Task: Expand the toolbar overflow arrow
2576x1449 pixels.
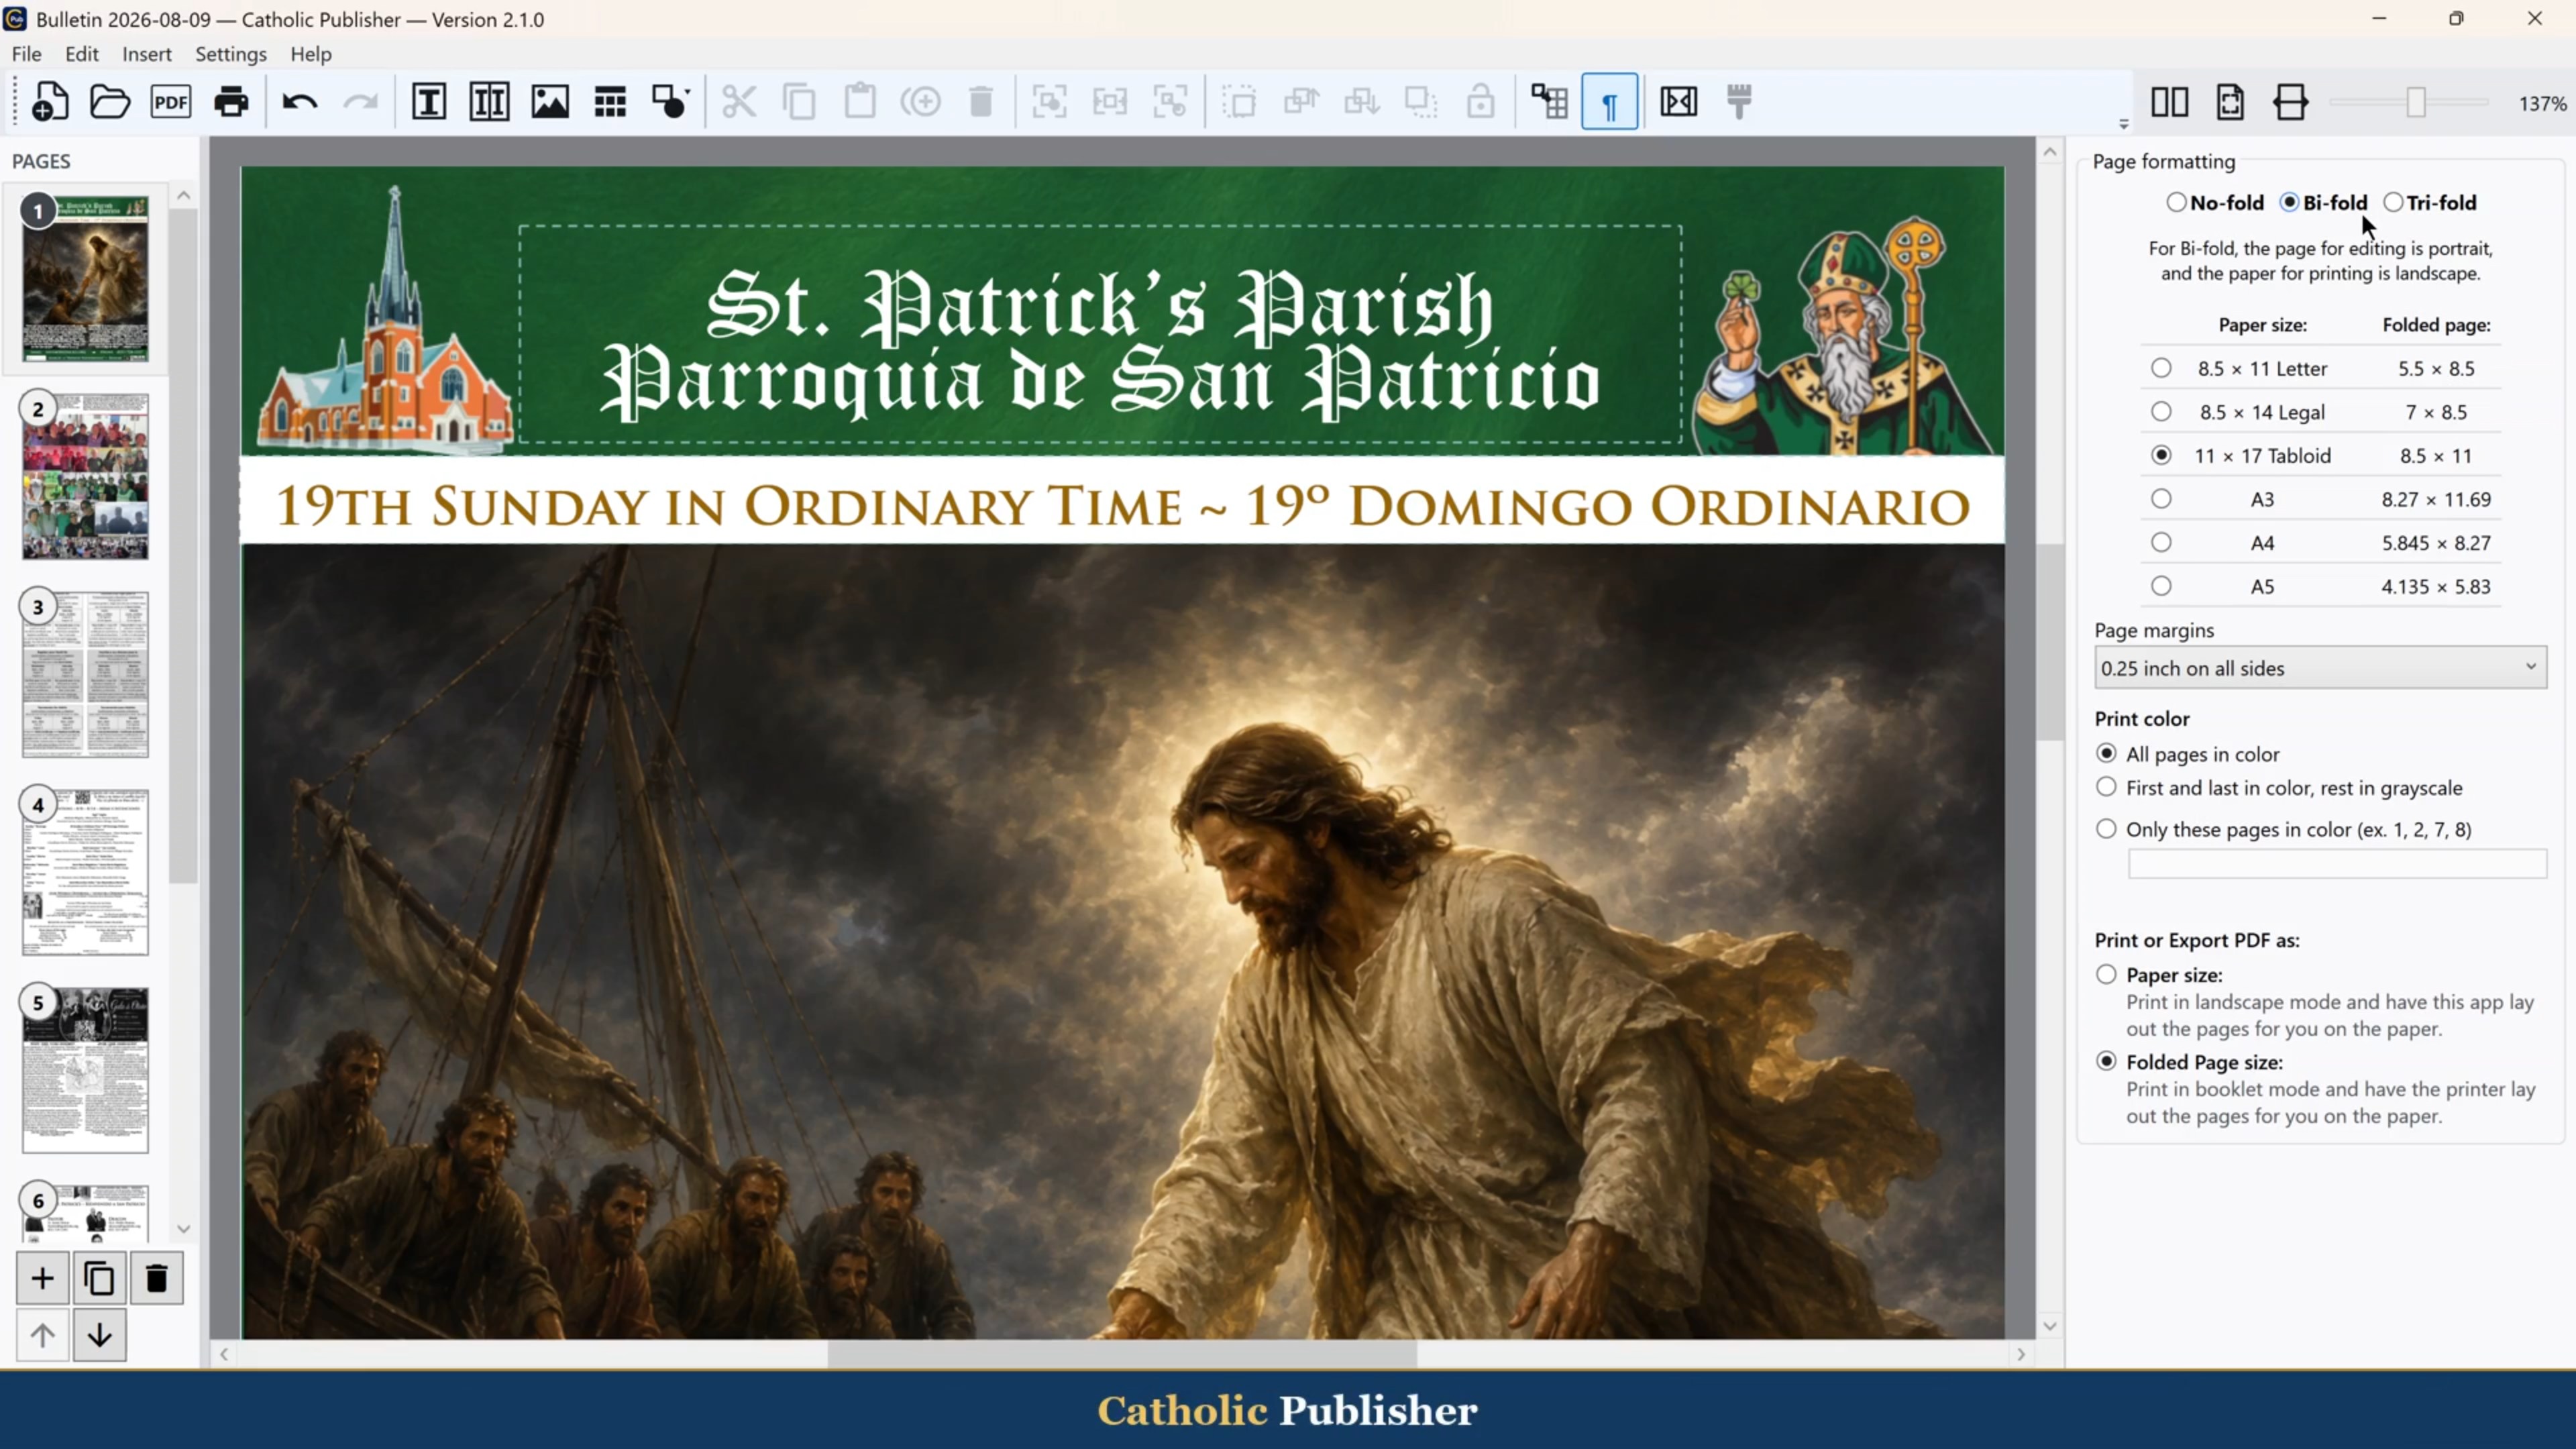Action: [2124, 125]
